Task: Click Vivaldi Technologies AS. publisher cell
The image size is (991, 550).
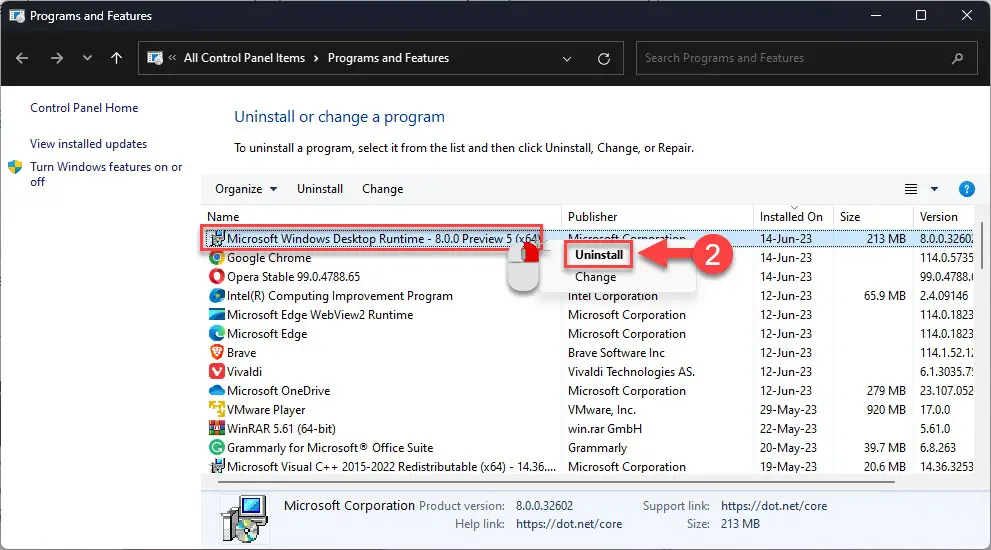Action: [x=631, y=372]
